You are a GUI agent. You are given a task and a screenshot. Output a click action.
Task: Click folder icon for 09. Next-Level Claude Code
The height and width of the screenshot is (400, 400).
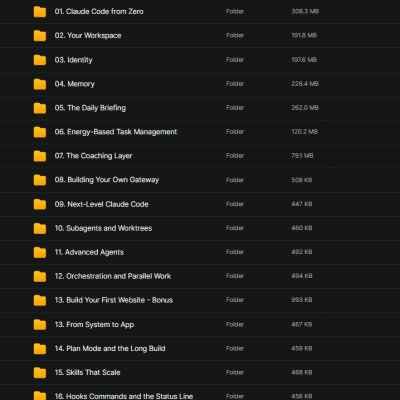point(40,204)
